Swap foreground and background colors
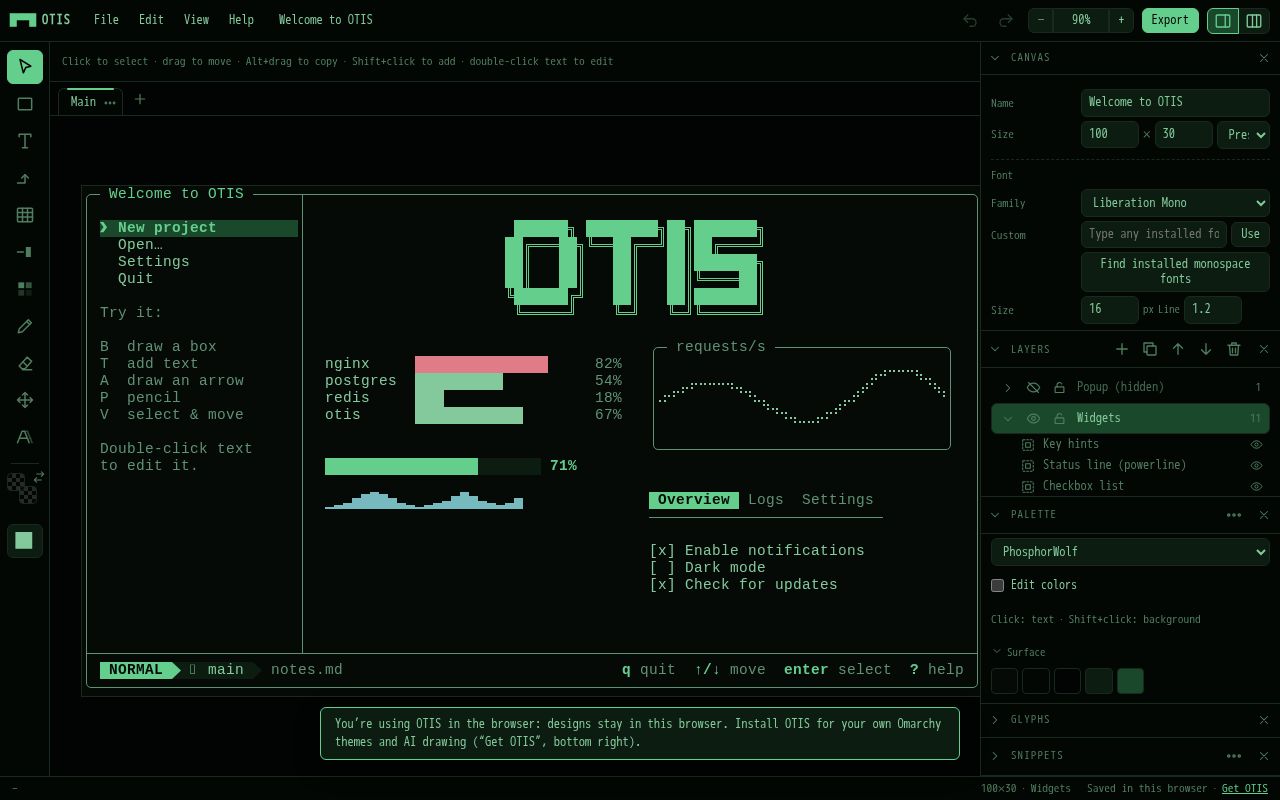1280x800 pixels. (x=39, y=476)
